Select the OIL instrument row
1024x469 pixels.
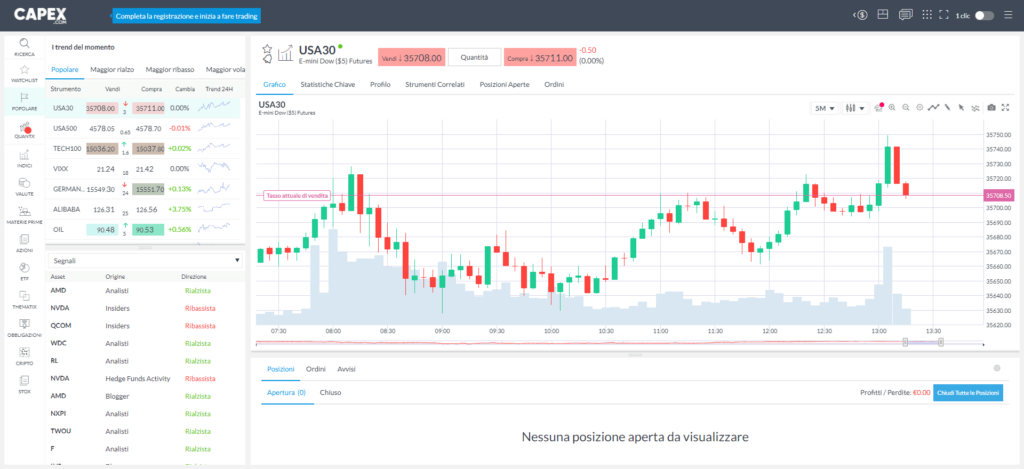point(143,230)
